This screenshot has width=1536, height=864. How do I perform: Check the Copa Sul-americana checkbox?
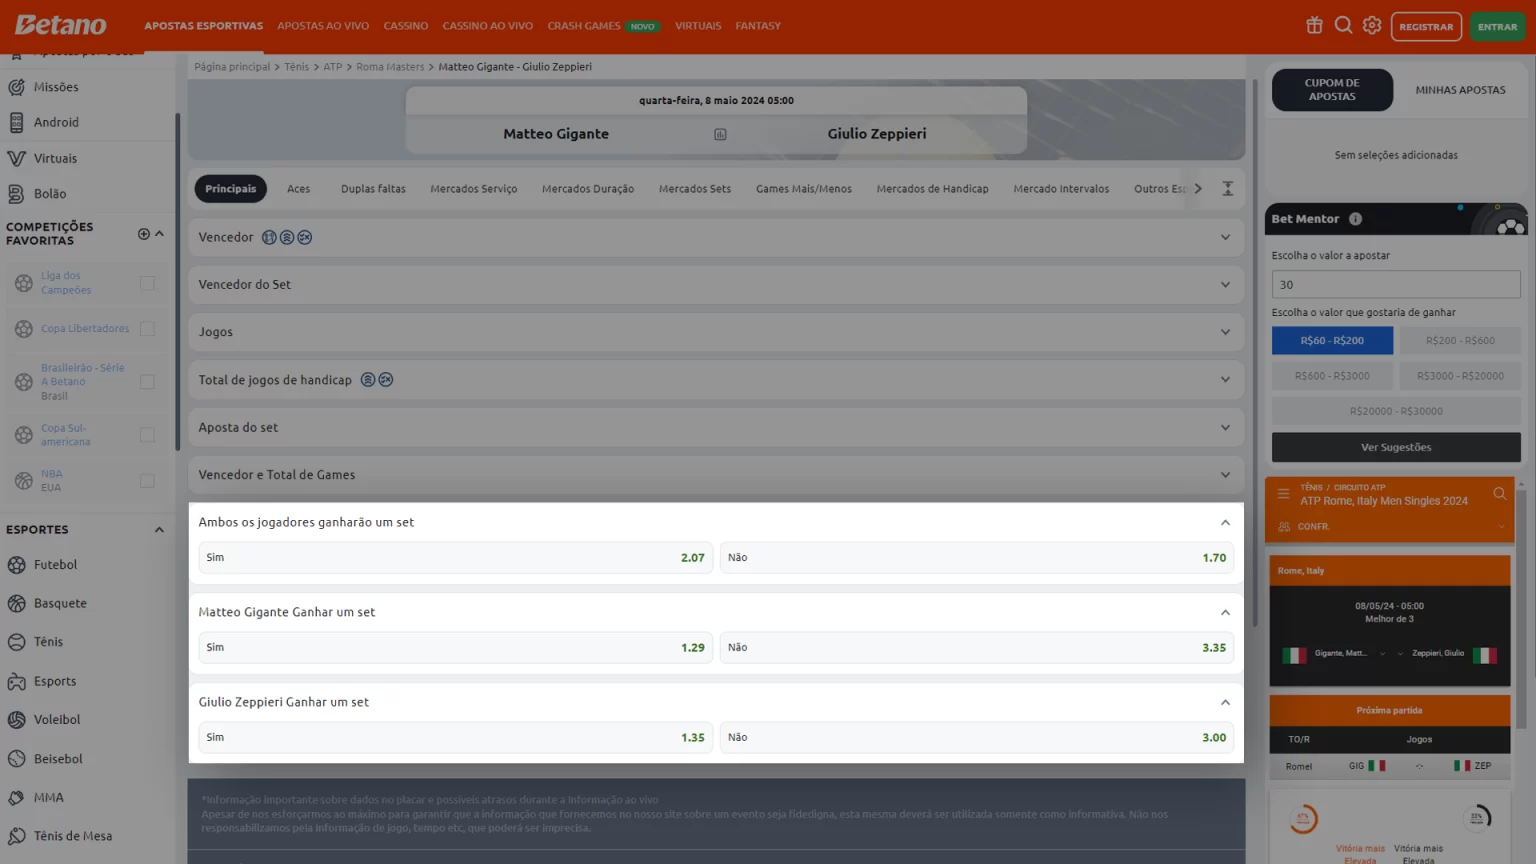[148, 435]
